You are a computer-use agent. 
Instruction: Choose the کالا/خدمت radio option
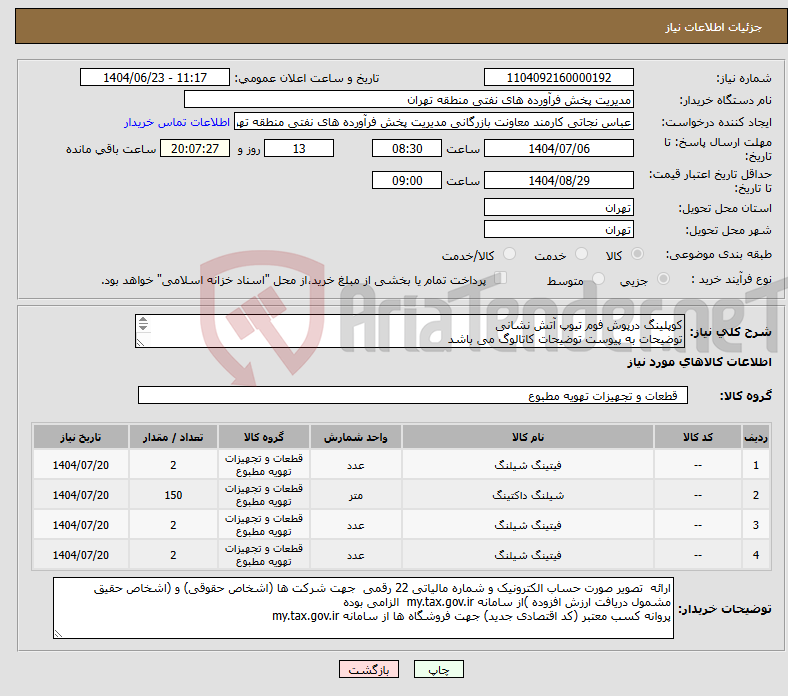(x=510, y=255)
